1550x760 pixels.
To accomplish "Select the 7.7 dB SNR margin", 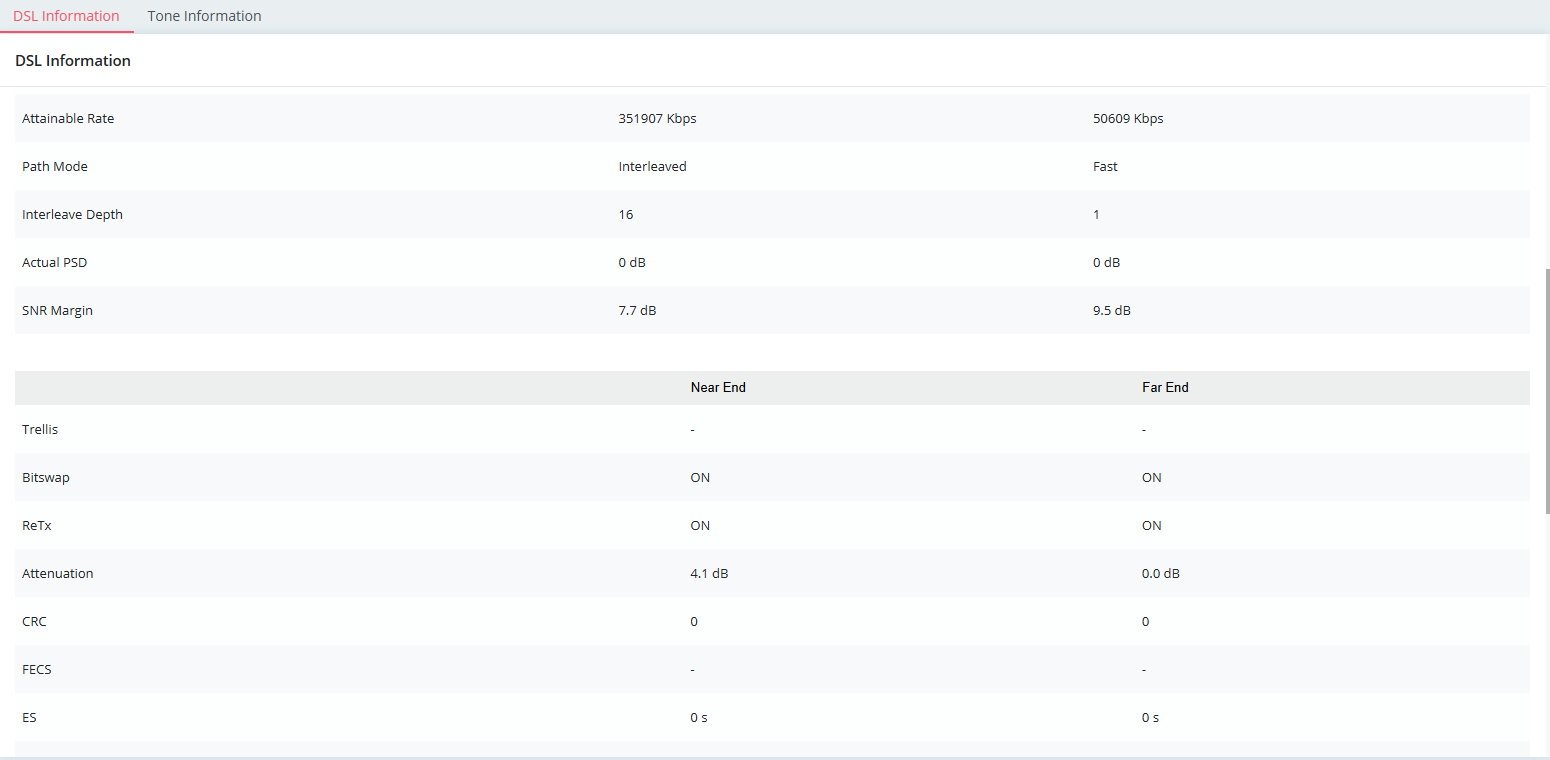I will [637, 310].
